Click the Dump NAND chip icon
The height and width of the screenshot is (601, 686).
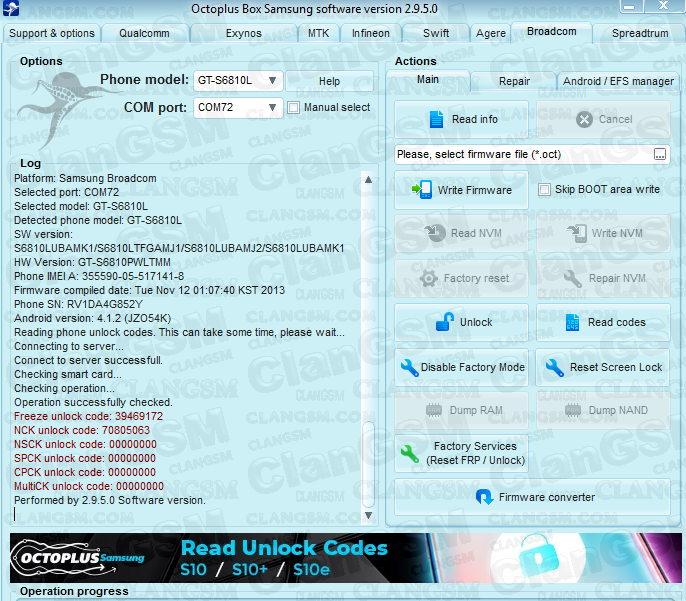click(573, 410)
